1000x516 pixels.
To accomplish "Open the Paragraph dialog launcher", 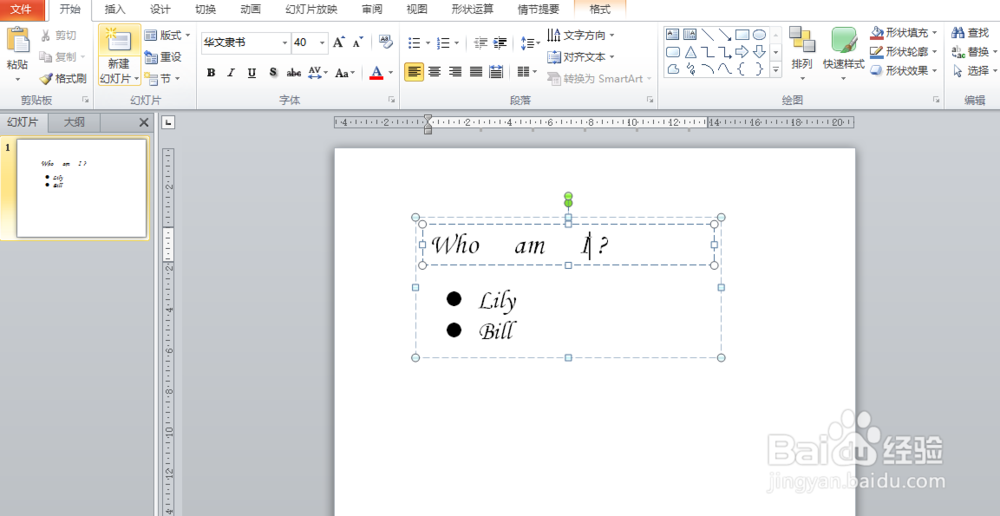I will pyautogui.click(x=650, y=100).
